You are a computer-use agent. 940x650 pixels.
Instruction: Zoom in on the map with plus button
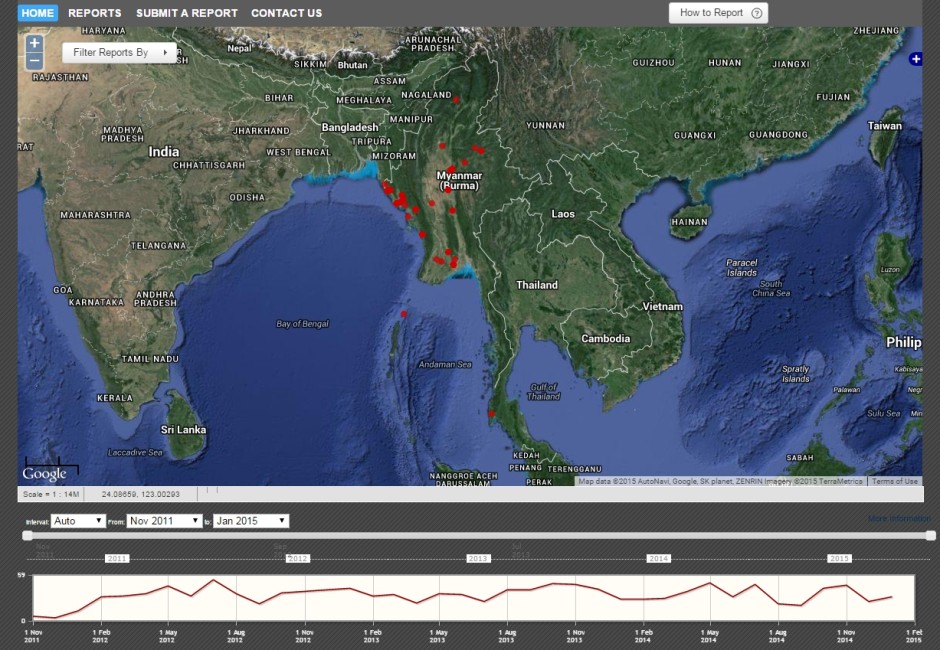(34, 44)
